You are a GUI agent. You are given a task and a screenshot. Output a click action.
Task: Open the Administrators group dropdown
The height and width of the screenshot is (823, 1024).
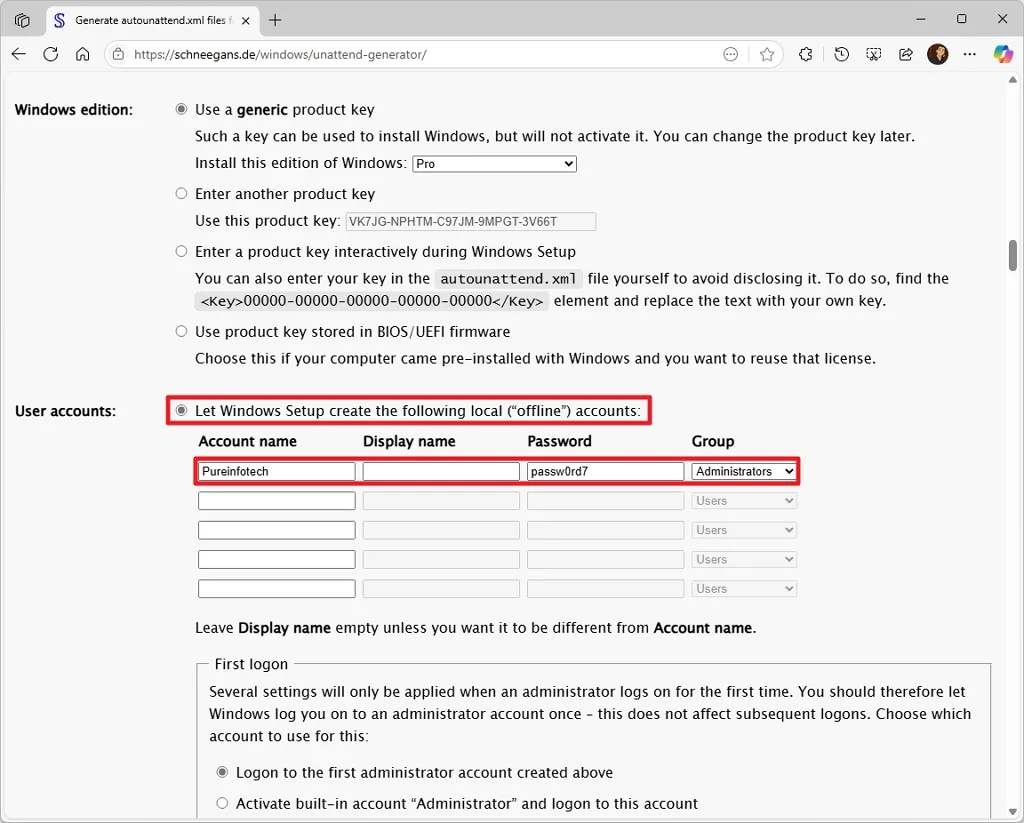click(743, 470)
